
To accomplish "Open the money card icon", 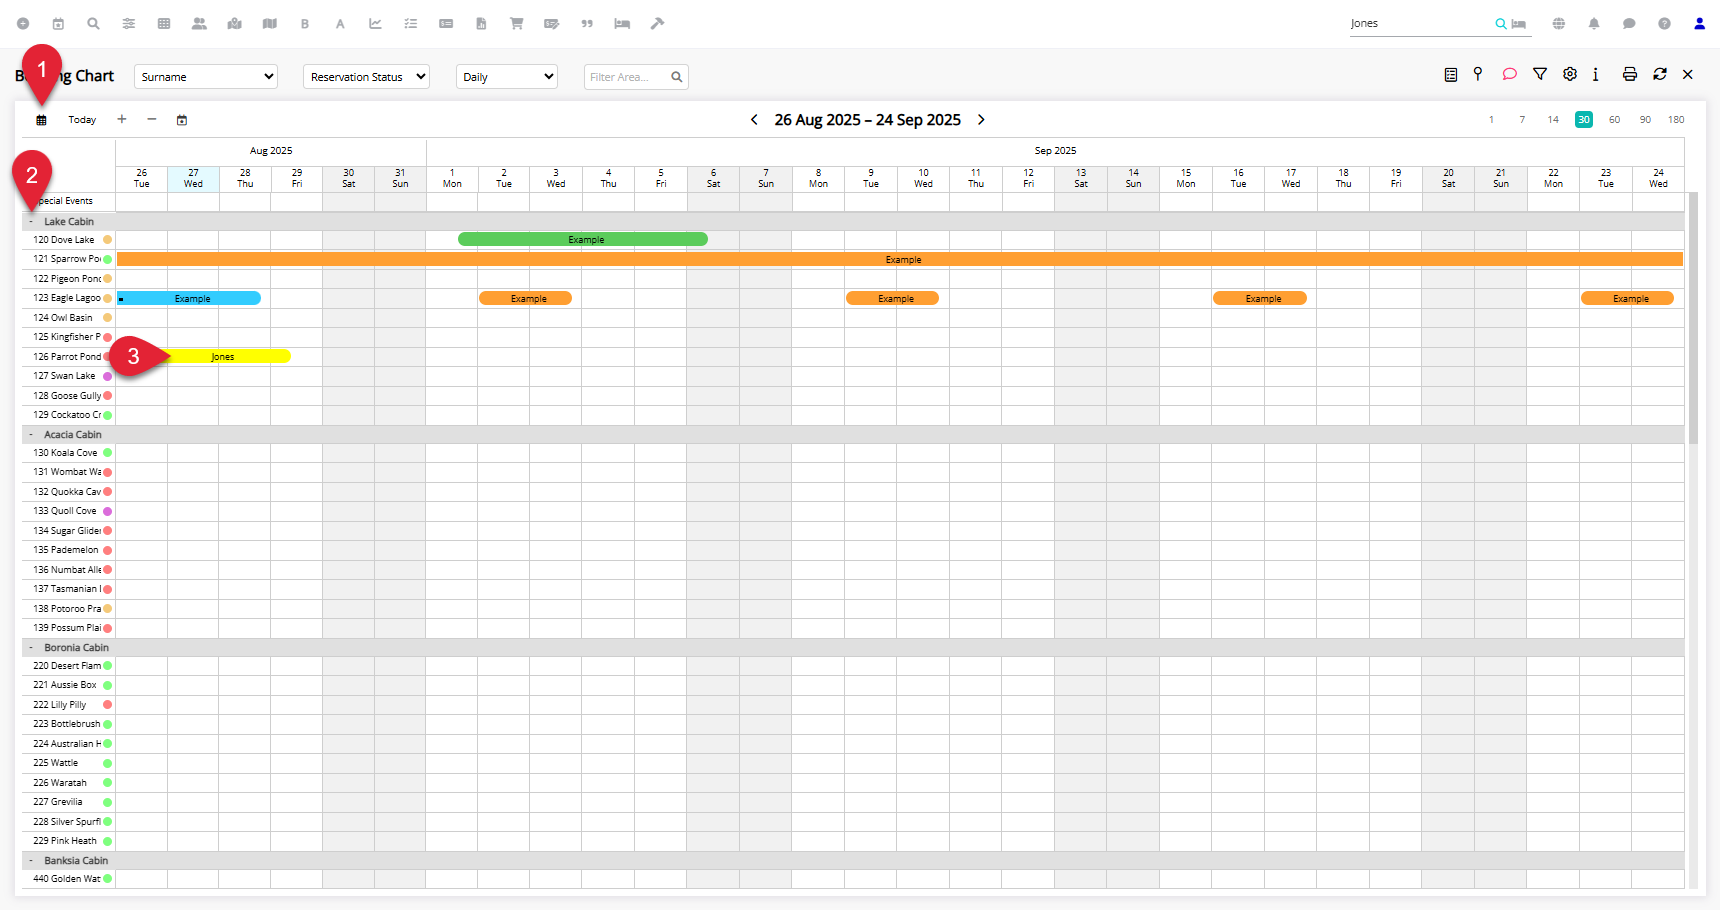I will coord(446,23).
